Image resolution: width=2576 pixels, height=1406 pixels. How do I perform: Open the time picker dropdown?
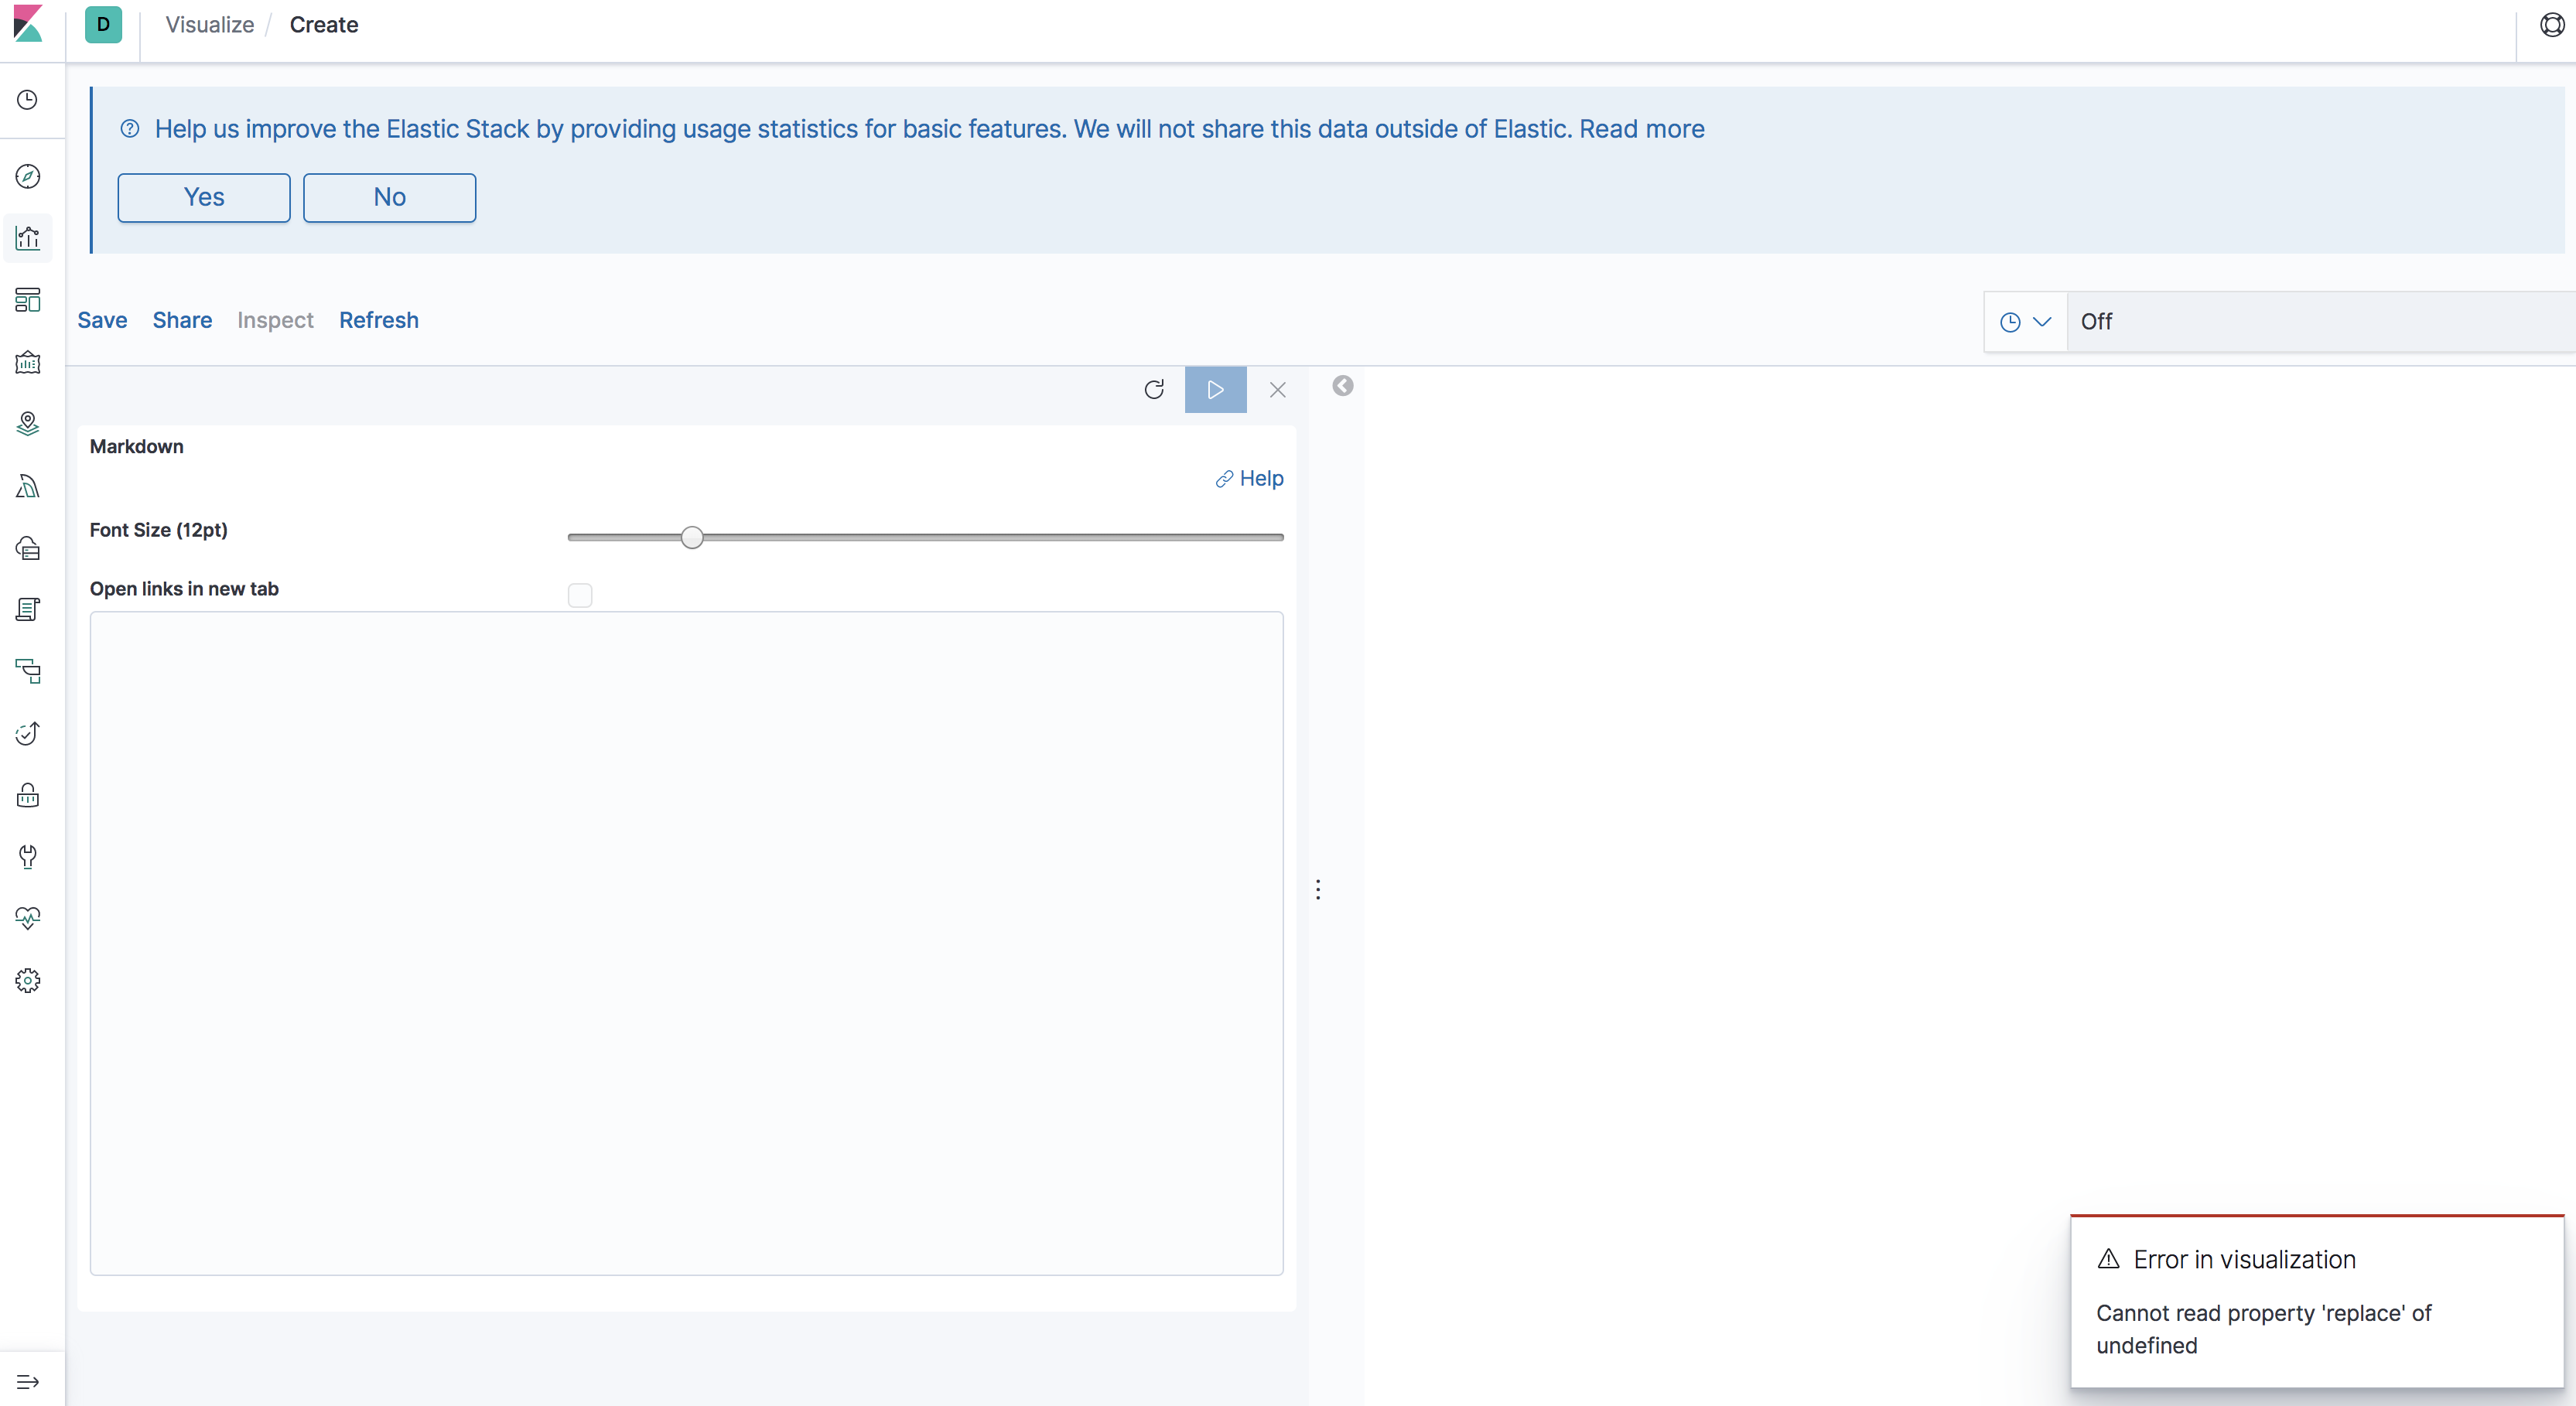[2025, 321]
